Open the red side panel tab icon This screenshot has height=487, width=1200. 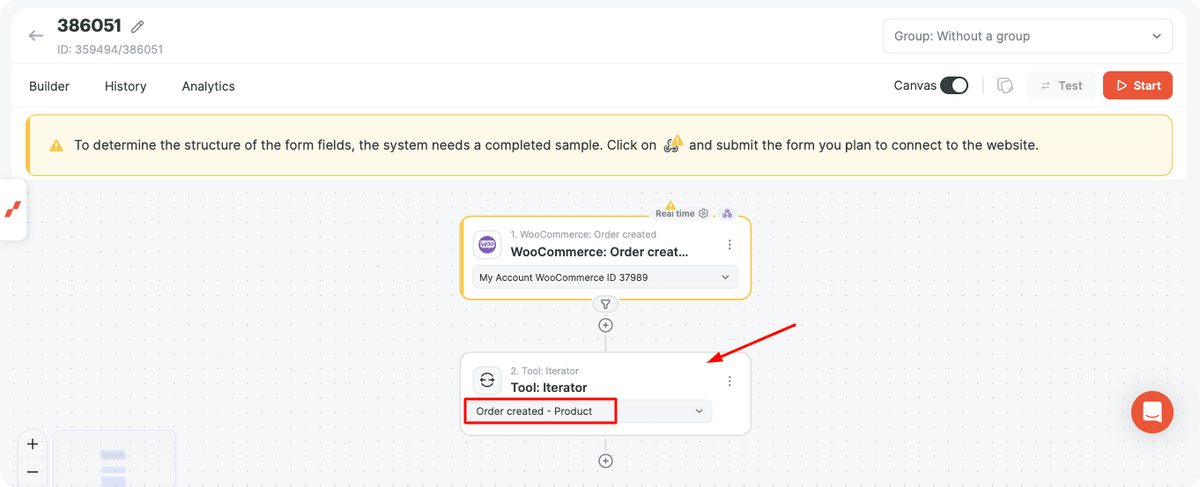(x=13, y=209)
